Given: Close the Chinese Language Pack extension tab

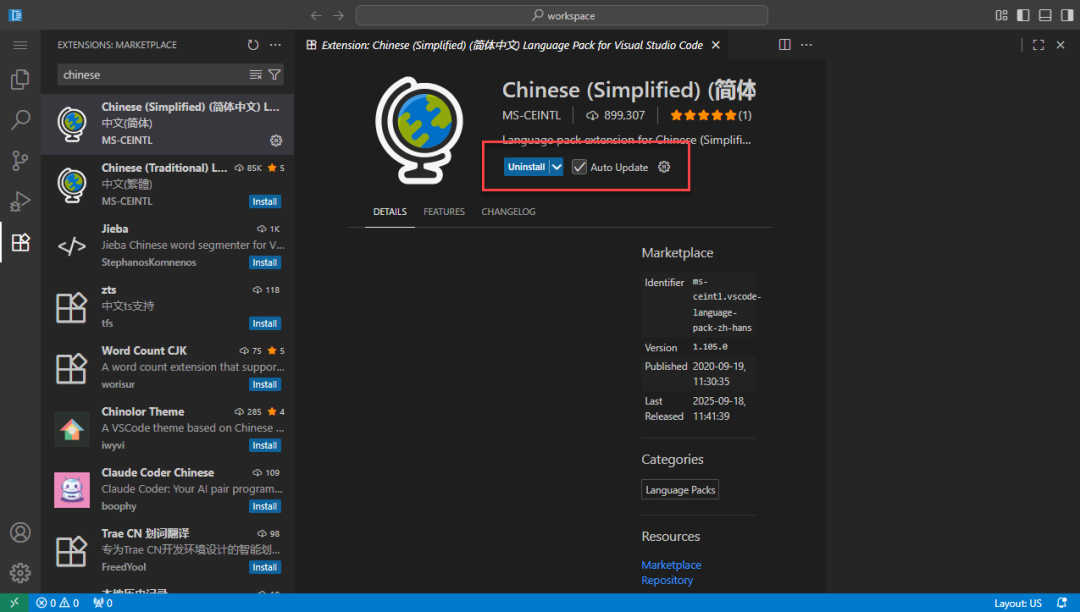Looking at the screenshot, I should pos(716,45).
